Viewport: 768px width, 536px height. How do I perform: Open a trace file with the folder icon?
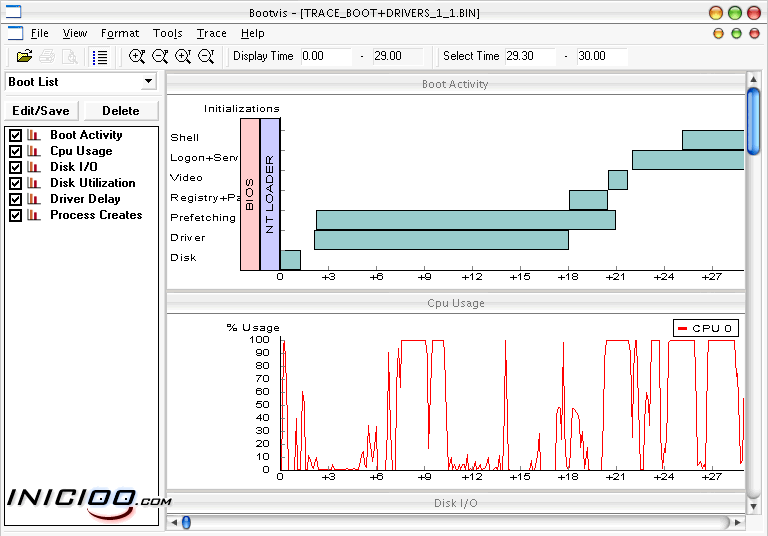click(24, 56)
